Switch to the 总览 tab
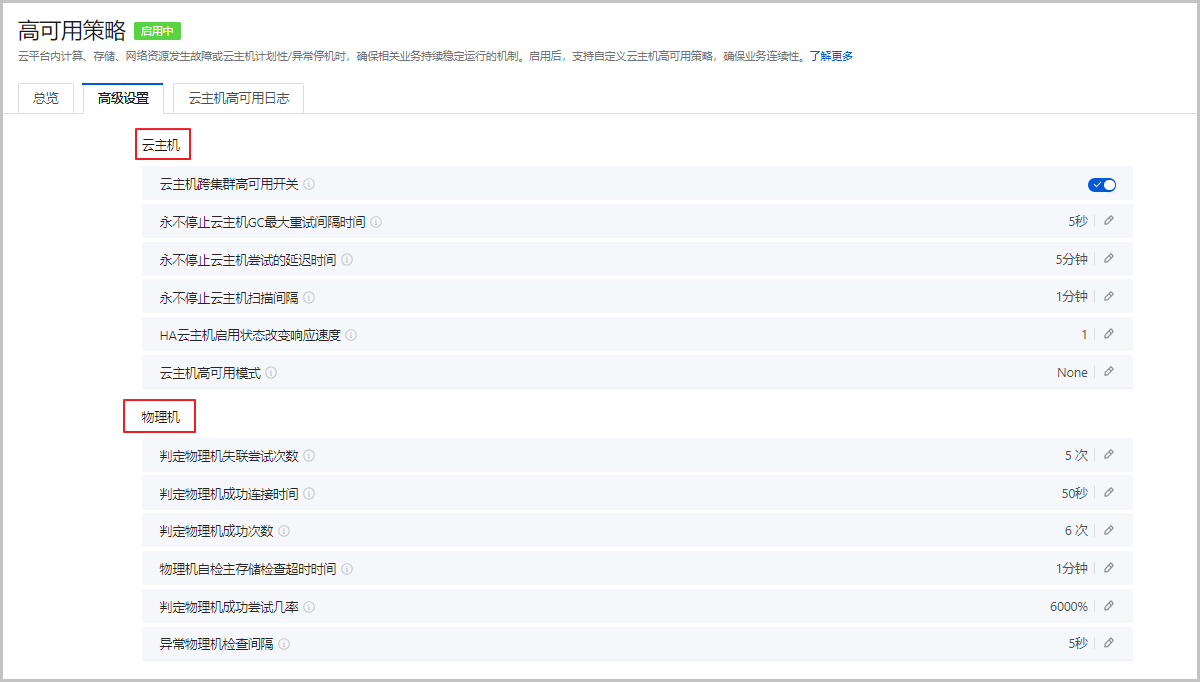Screen dimensions: 1200x682 [x=46, y=98]
